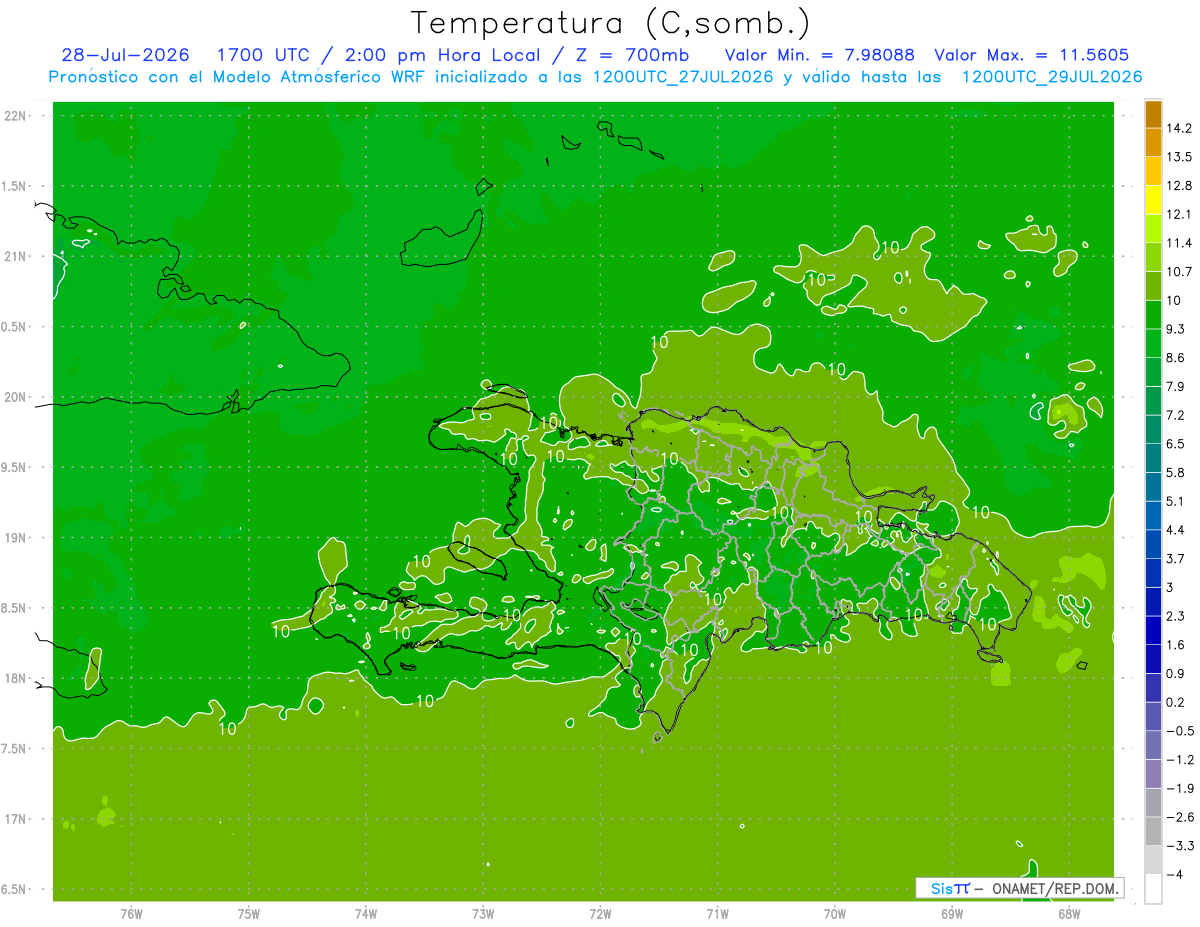This screenshot has height=927, width=1200.
Task: Click the "3.7" color scale value
Action: click(1176, 558)
